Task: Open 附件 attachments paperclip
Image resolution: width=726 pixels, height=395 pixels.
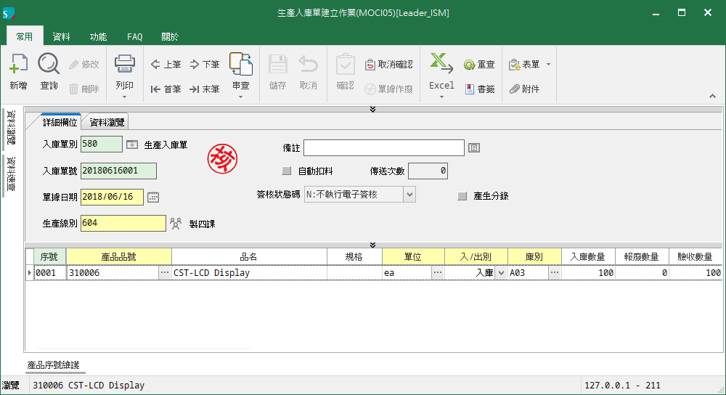Action: (x=524, y=89)
